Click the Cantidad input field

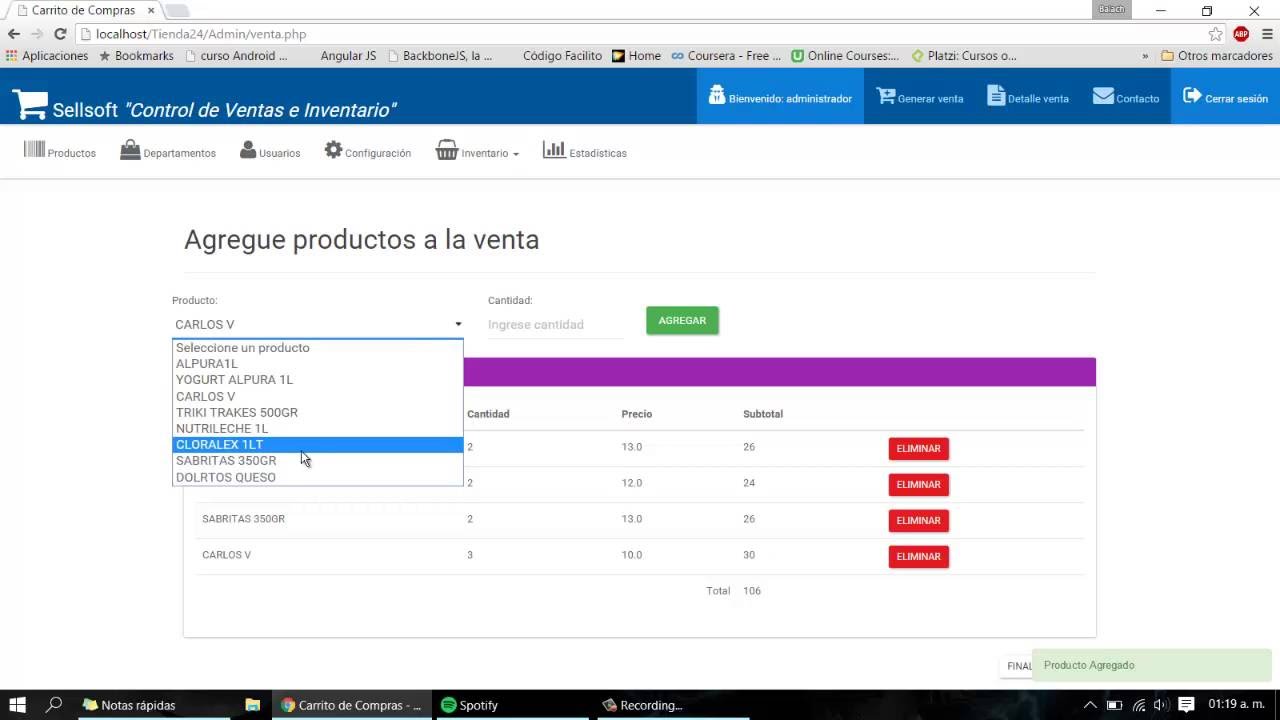click(x=556, y=324)
